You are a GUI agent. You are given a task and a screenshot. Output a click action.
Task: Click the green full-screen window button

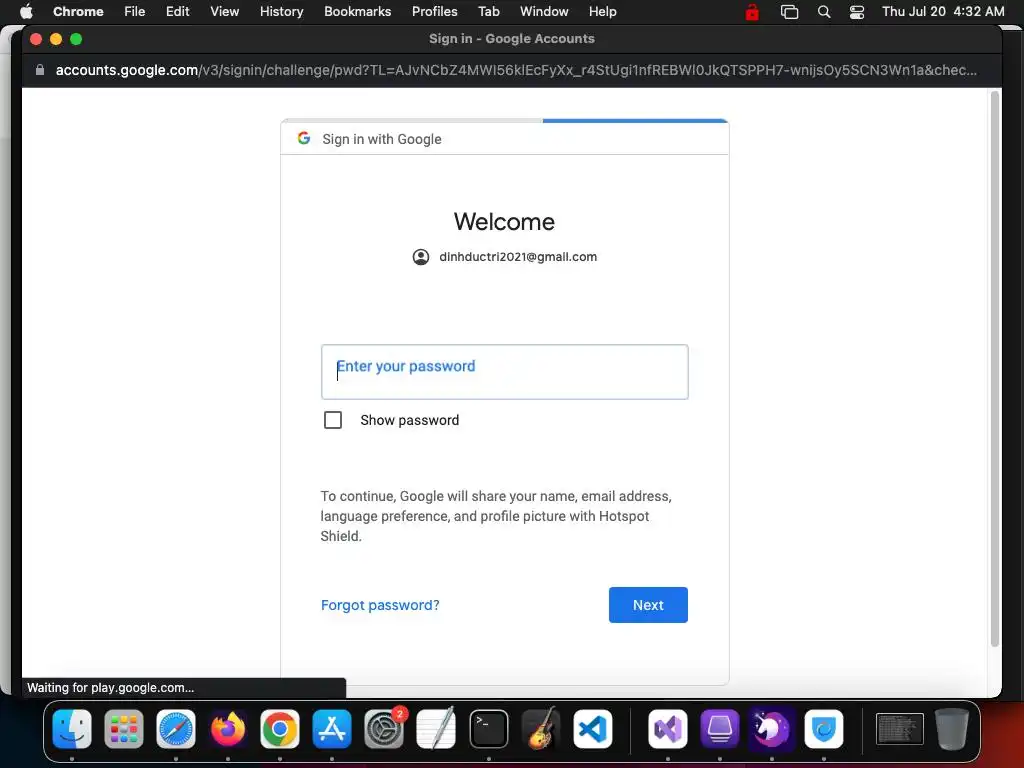click(76, 39)
